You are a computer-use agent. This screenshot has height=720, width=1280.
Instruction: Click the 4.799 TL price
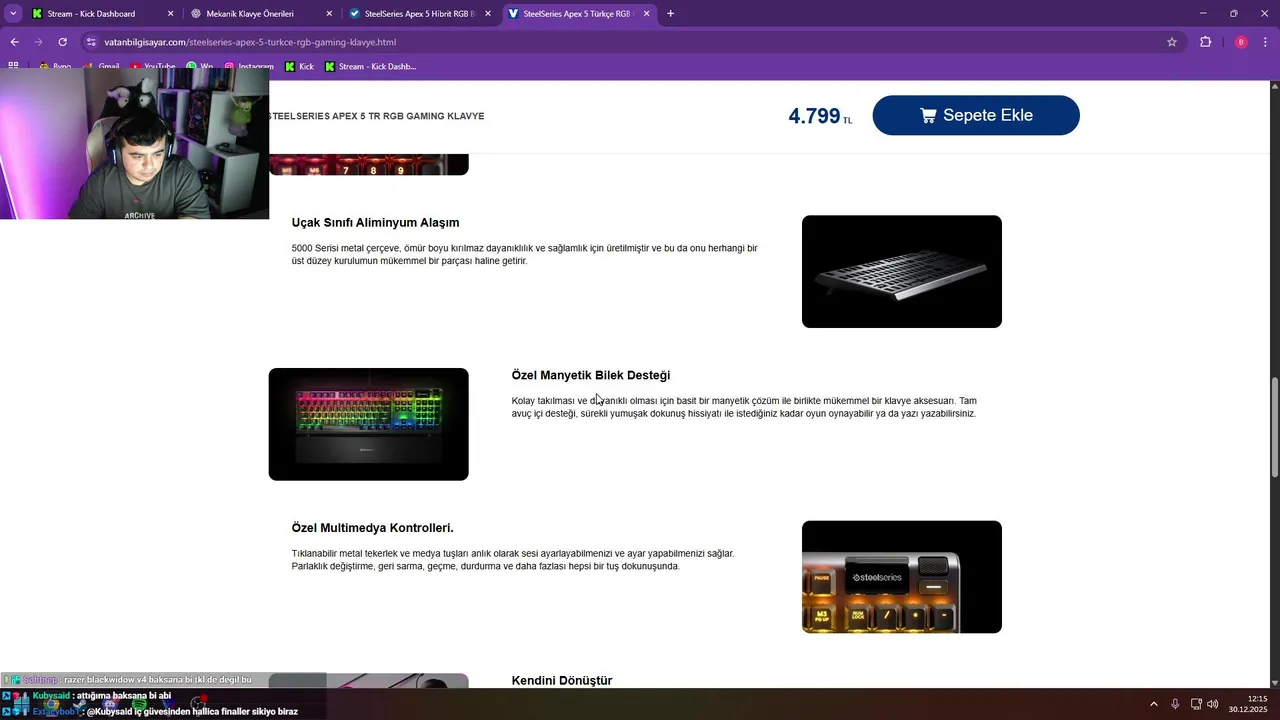point(820,116)
